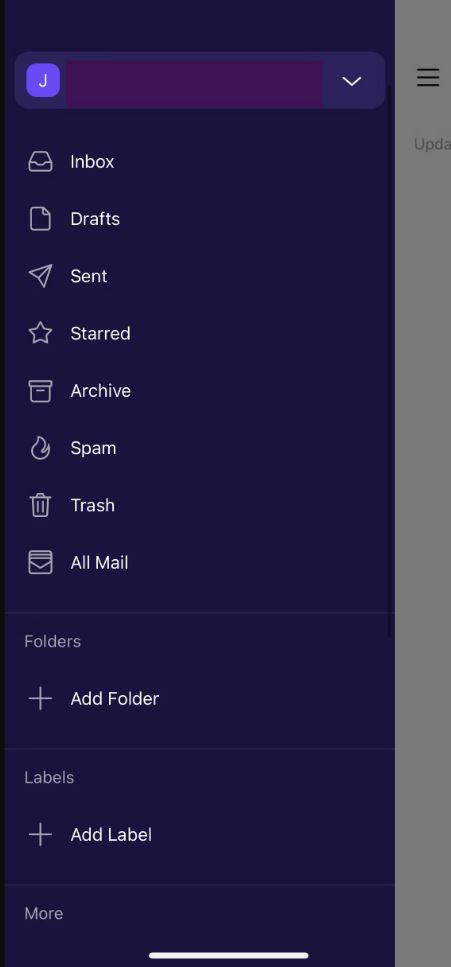451x967 pixels.
Task: Select the Trash bin icon
Action: (x=40, y=506)
